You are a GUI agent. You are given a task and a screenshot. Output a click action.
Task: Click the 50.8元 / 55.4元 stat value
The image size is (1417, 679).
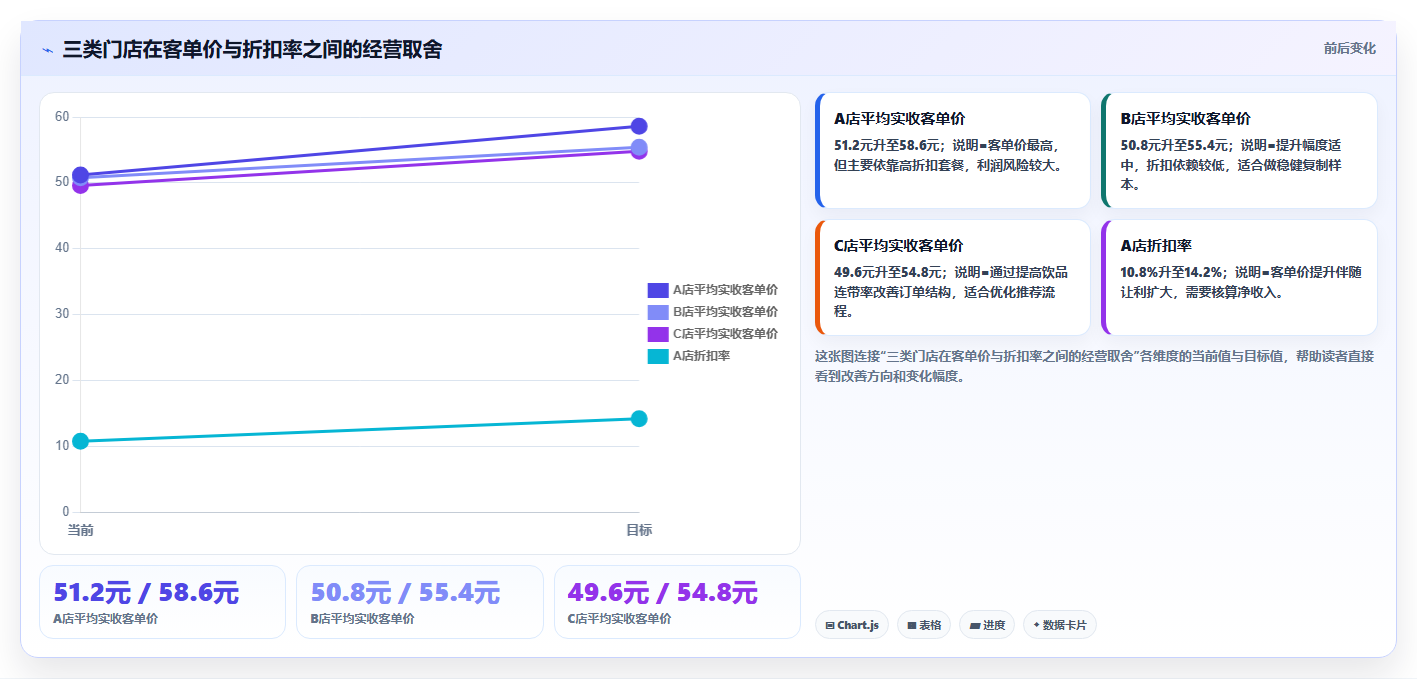[x=405, y=593]
